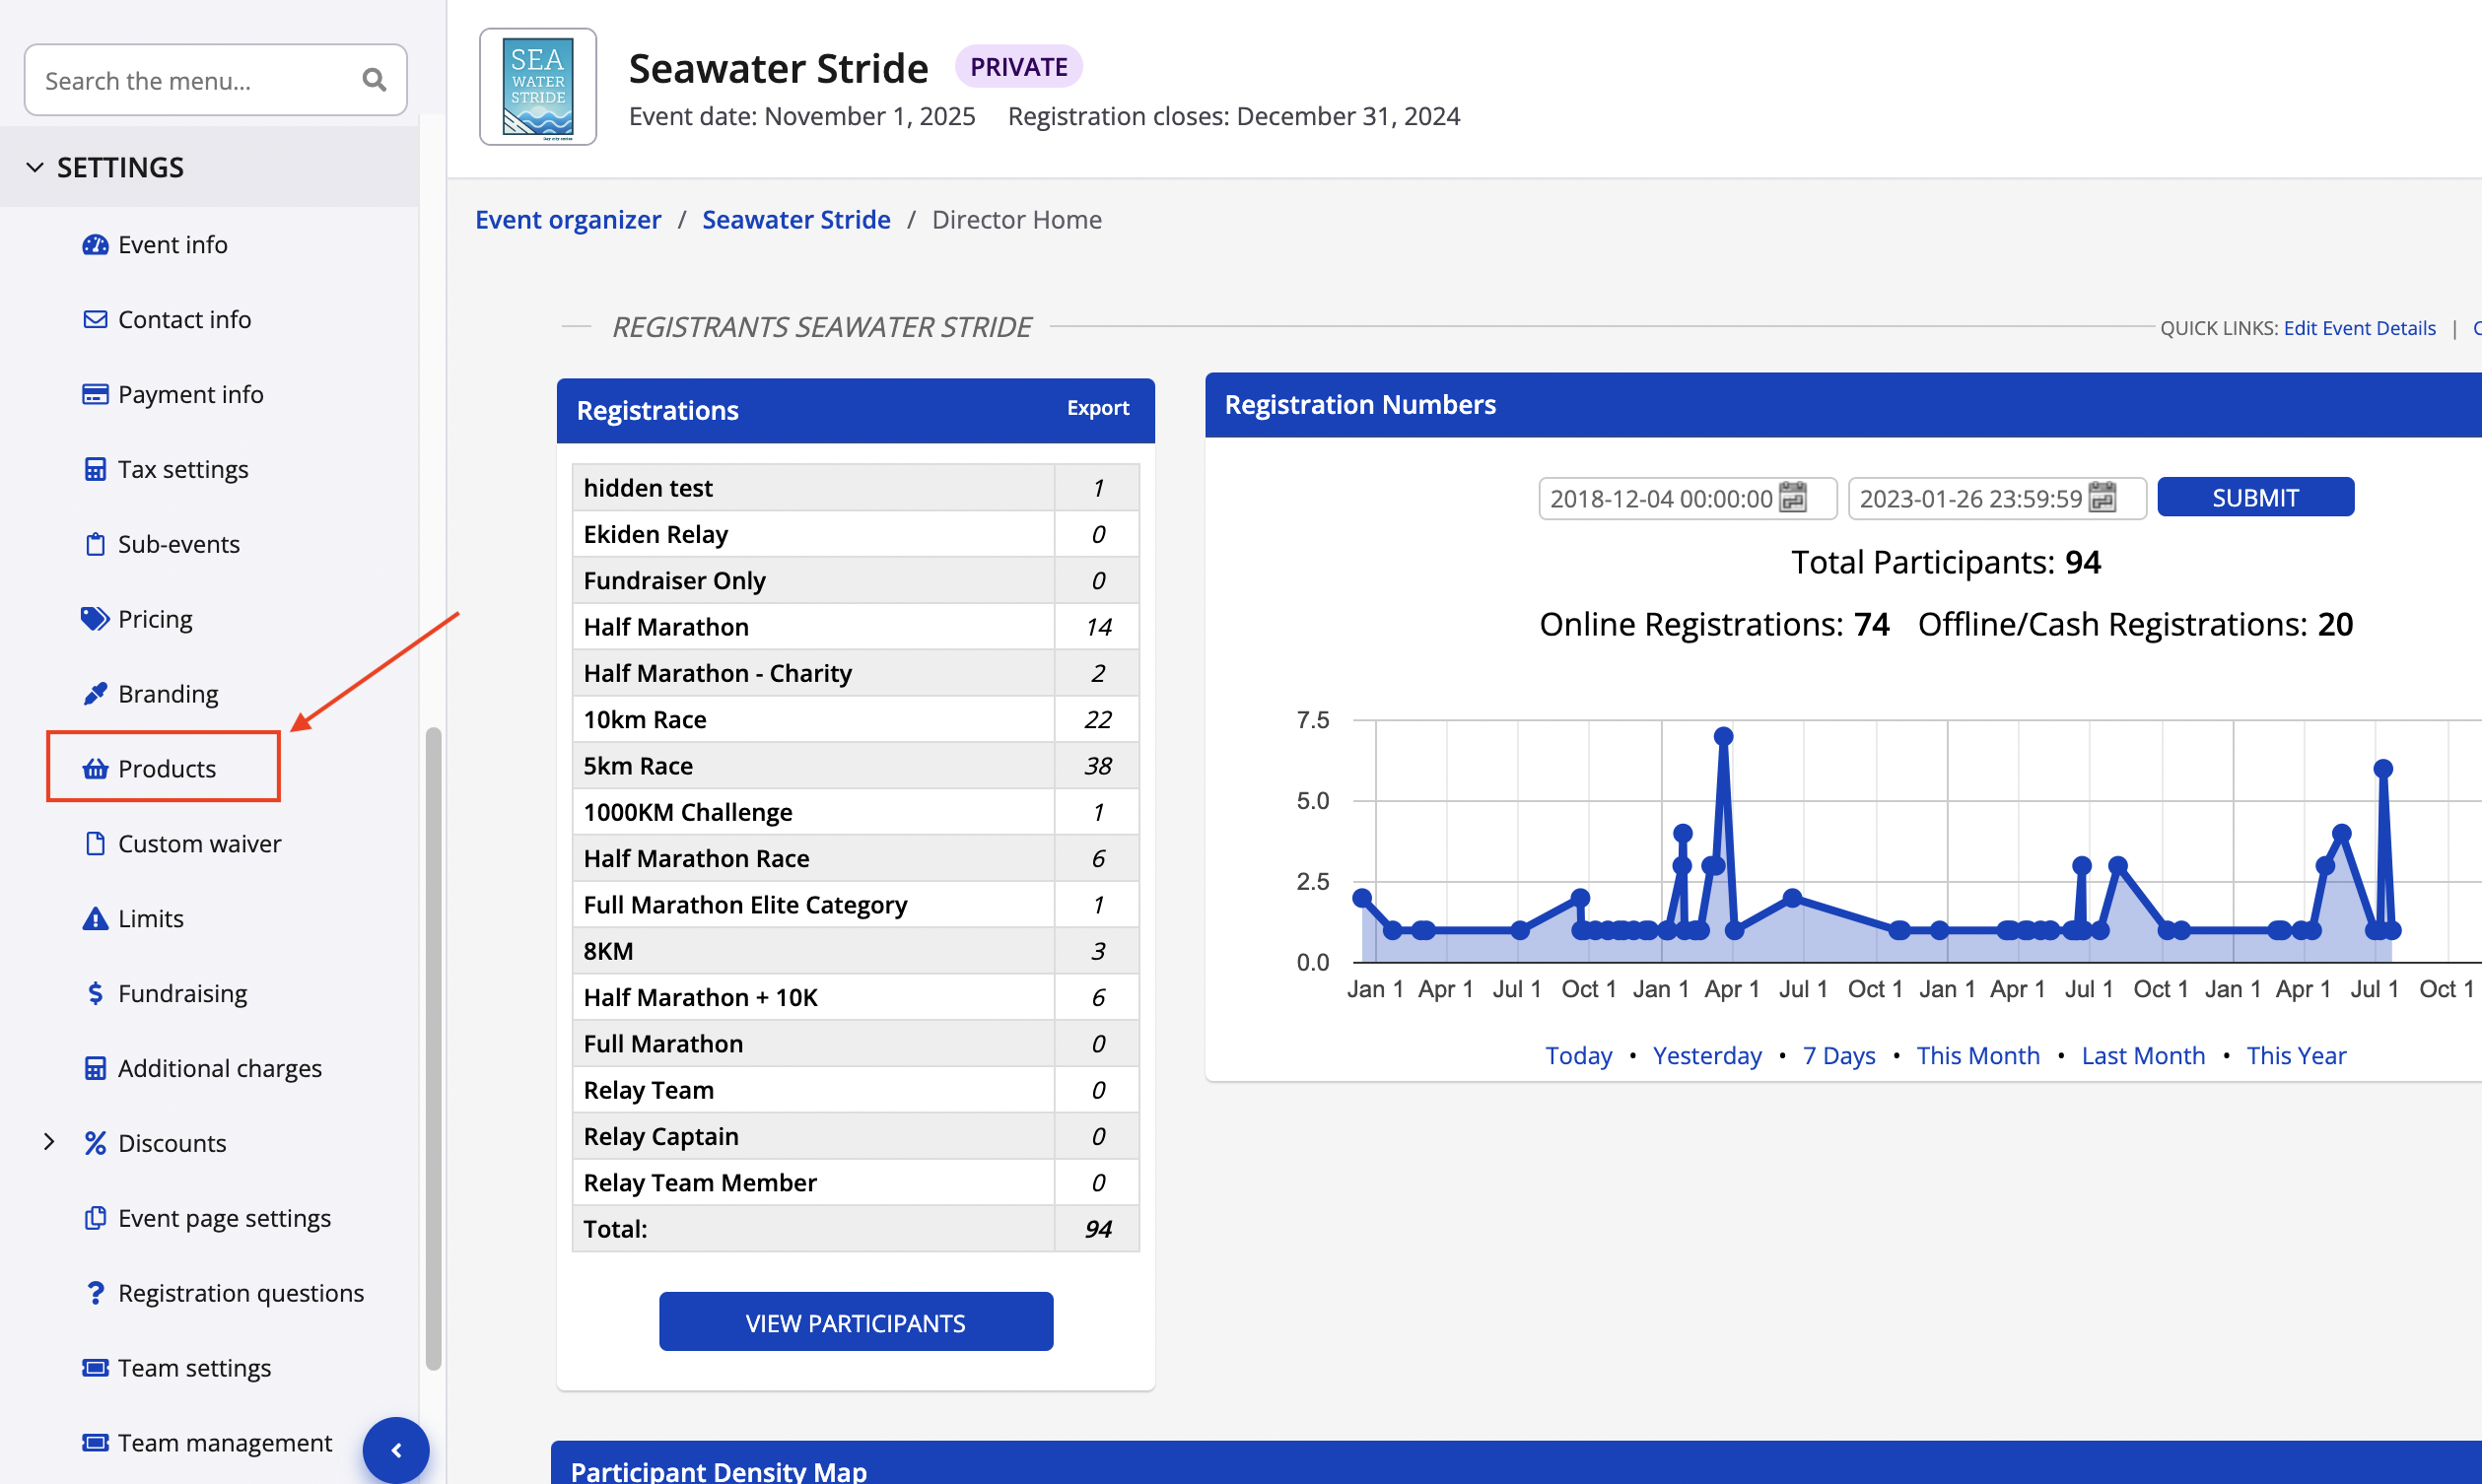Viewport: 2482px width, 1484px height.
Task: Collapse sidebar using round arrow button
Action: [396, 1449]
